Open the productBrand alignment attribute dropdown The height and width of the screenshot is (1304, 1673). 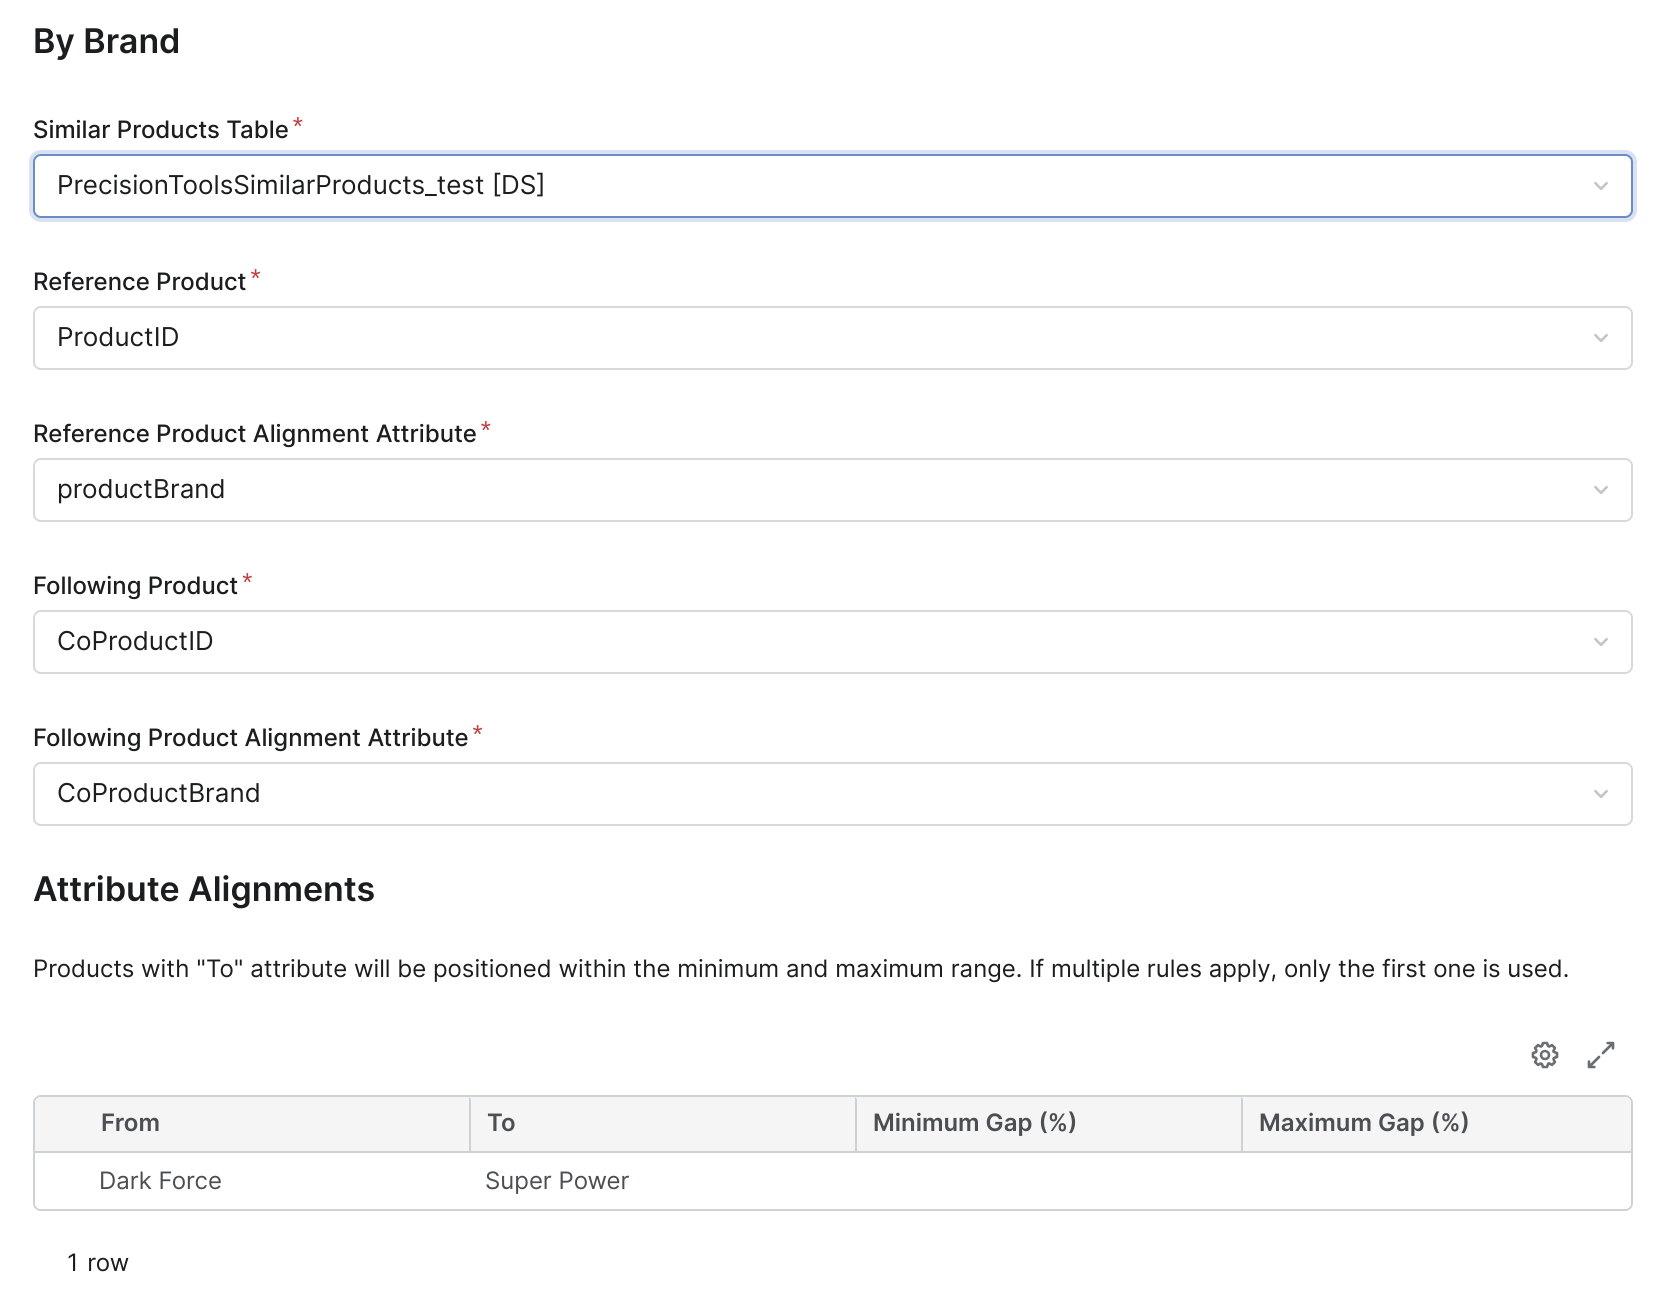(x=800, y=490)
